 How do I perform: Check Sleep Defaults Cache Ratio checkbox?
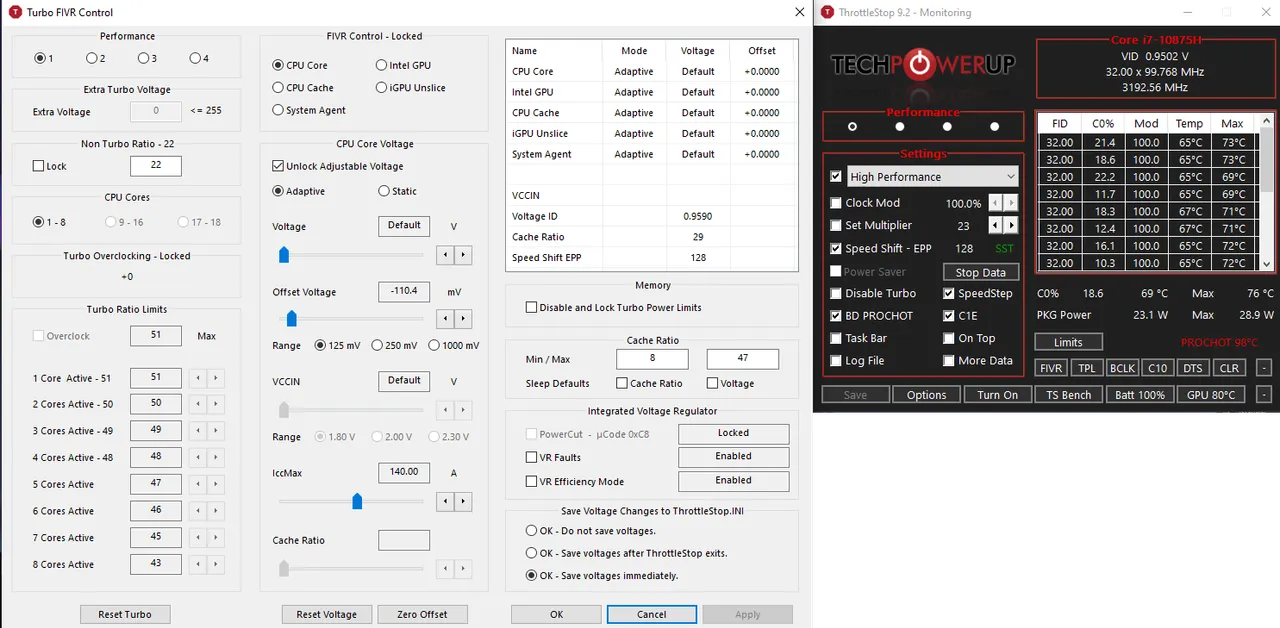point(622,383)
